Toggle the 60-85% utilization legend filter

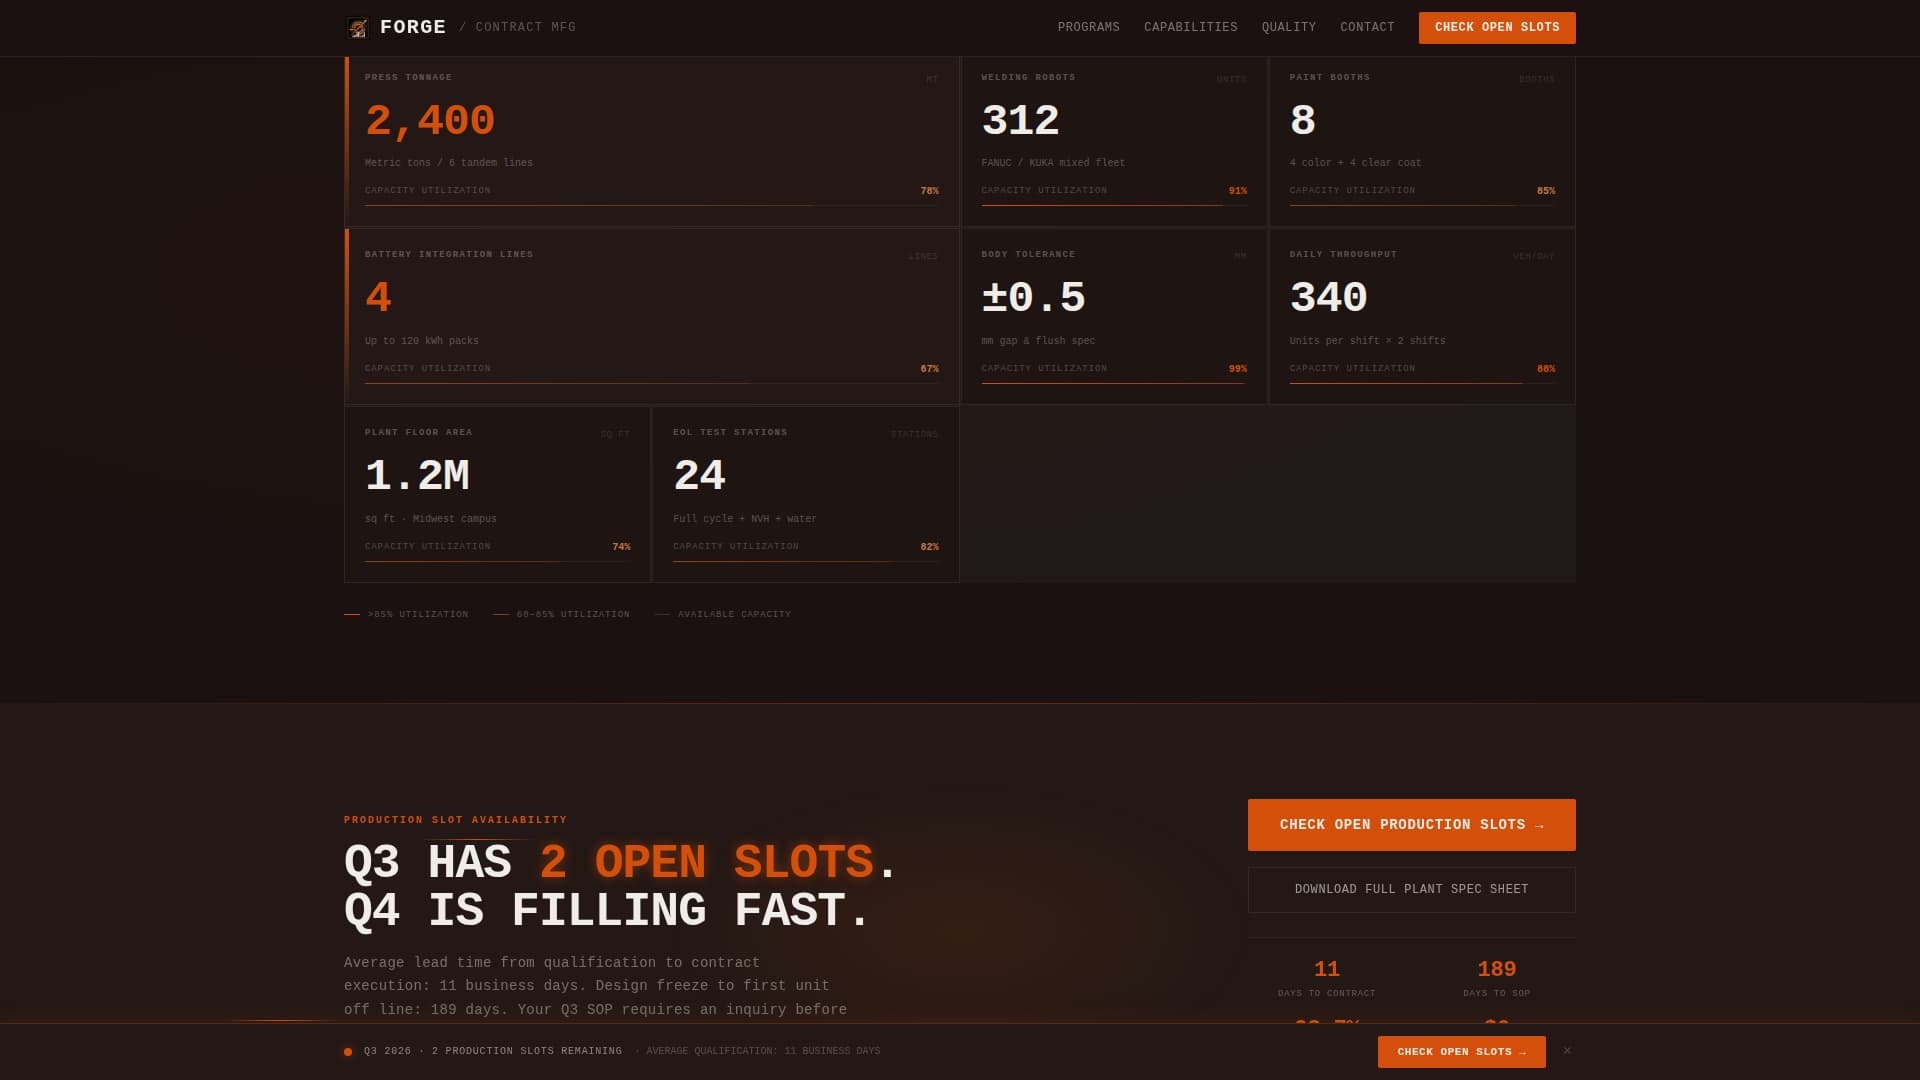click(x=562, y=614)
